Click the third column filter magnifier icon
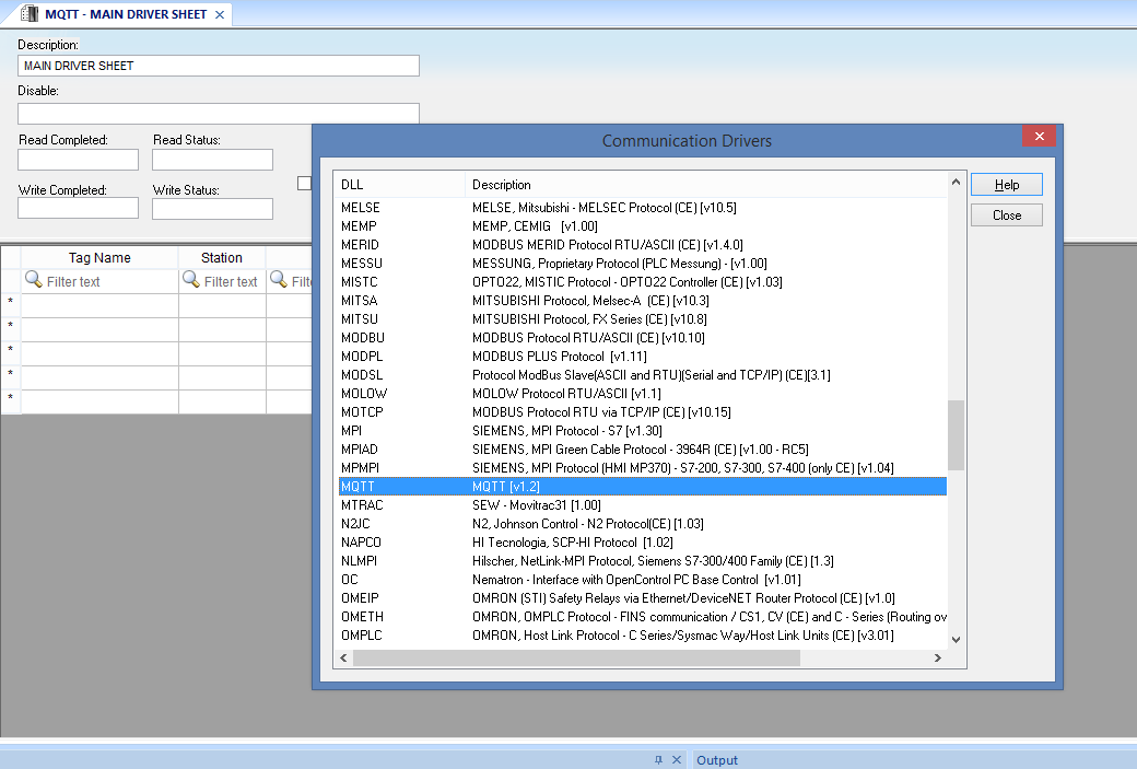The width and height of the screenshot is (1137, 769). click(278, 280)
